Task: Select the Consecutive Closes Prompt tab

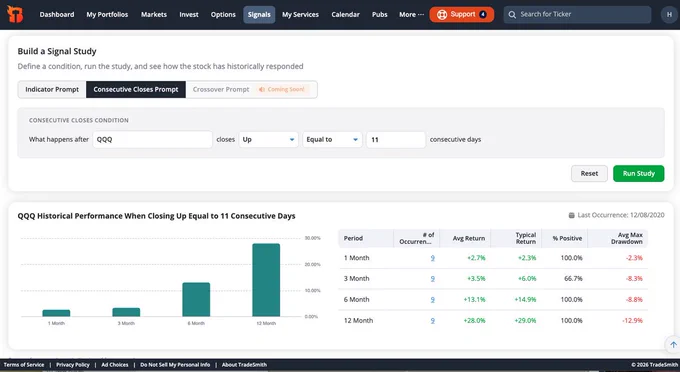Action: (136, 89)
